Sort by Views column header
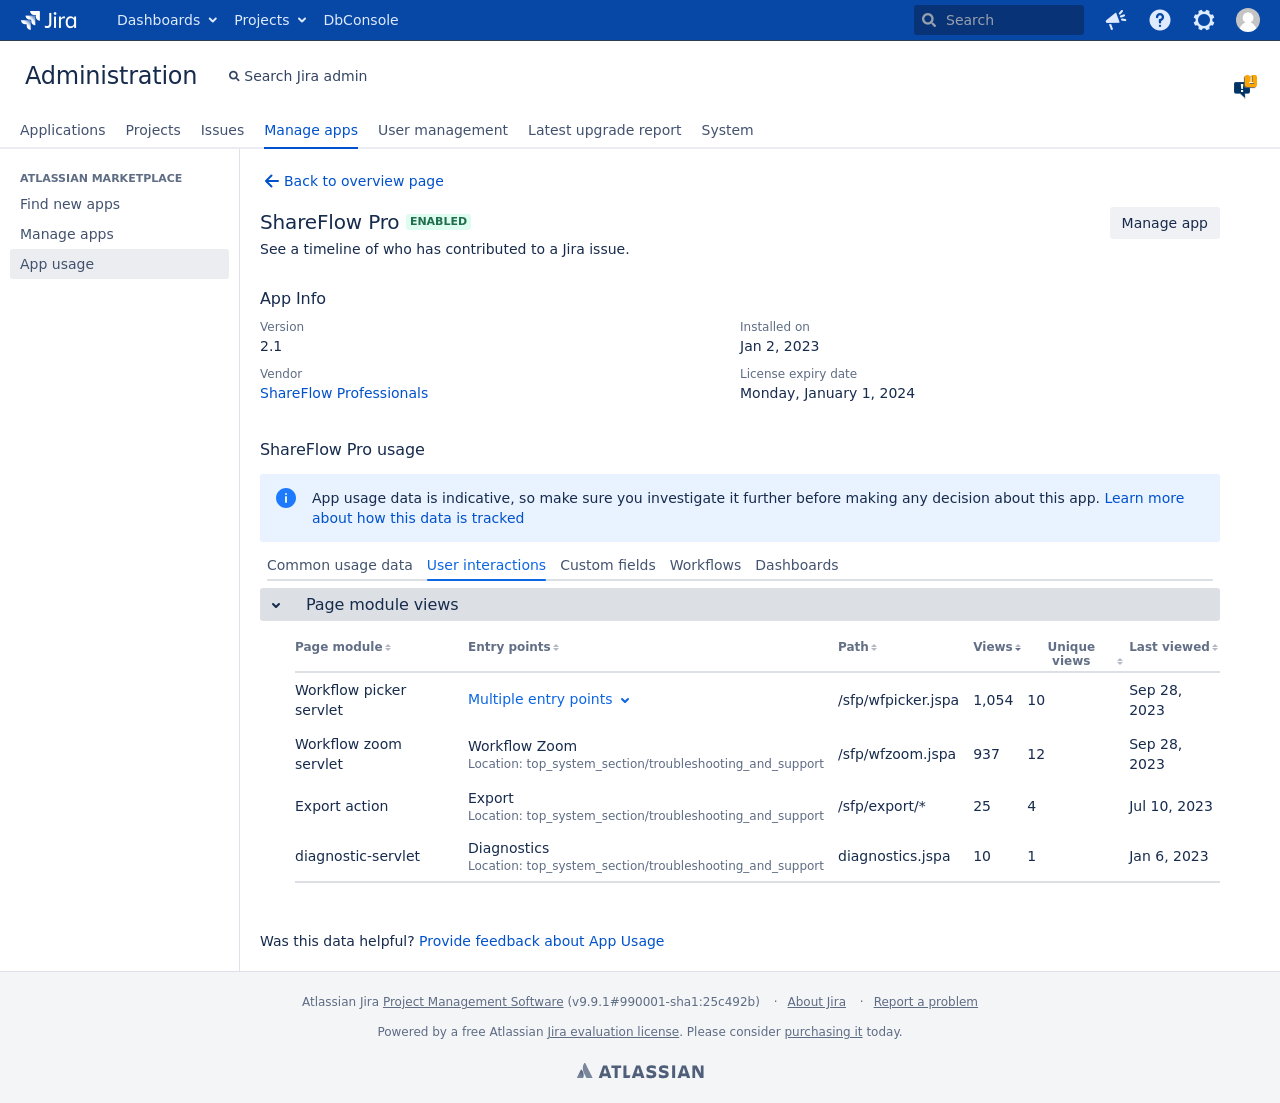Screen dimensions: 1280x1103 (x=996, y=647)
